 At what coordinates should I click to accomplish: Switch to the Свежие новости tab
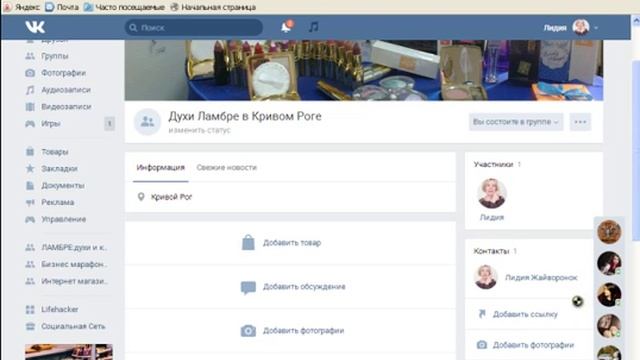pyautogui.click(x=227, y=167)
